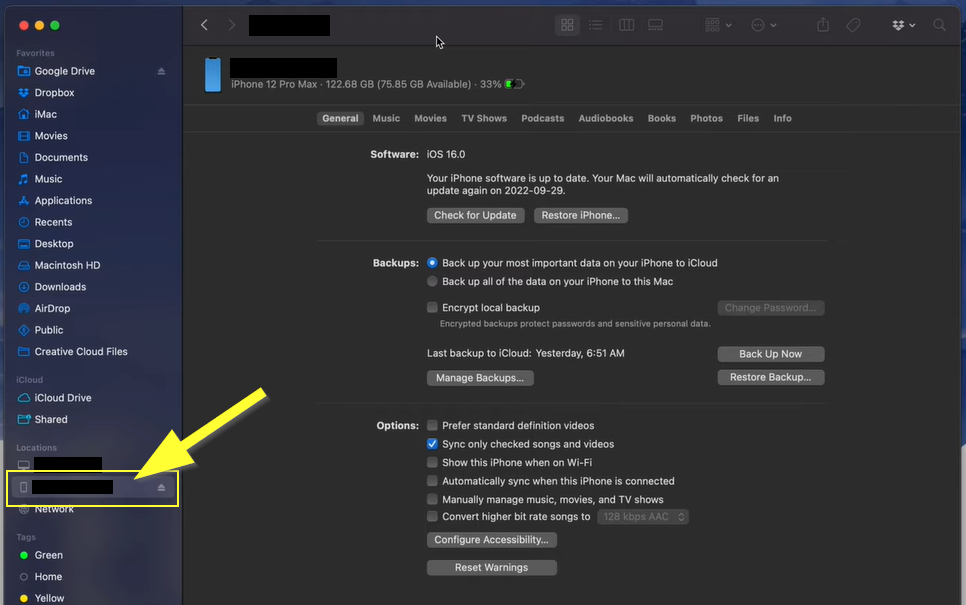Screen dimensions: 966x605
Task: Switch to the Movies tab
Action: tap(430, 118)
